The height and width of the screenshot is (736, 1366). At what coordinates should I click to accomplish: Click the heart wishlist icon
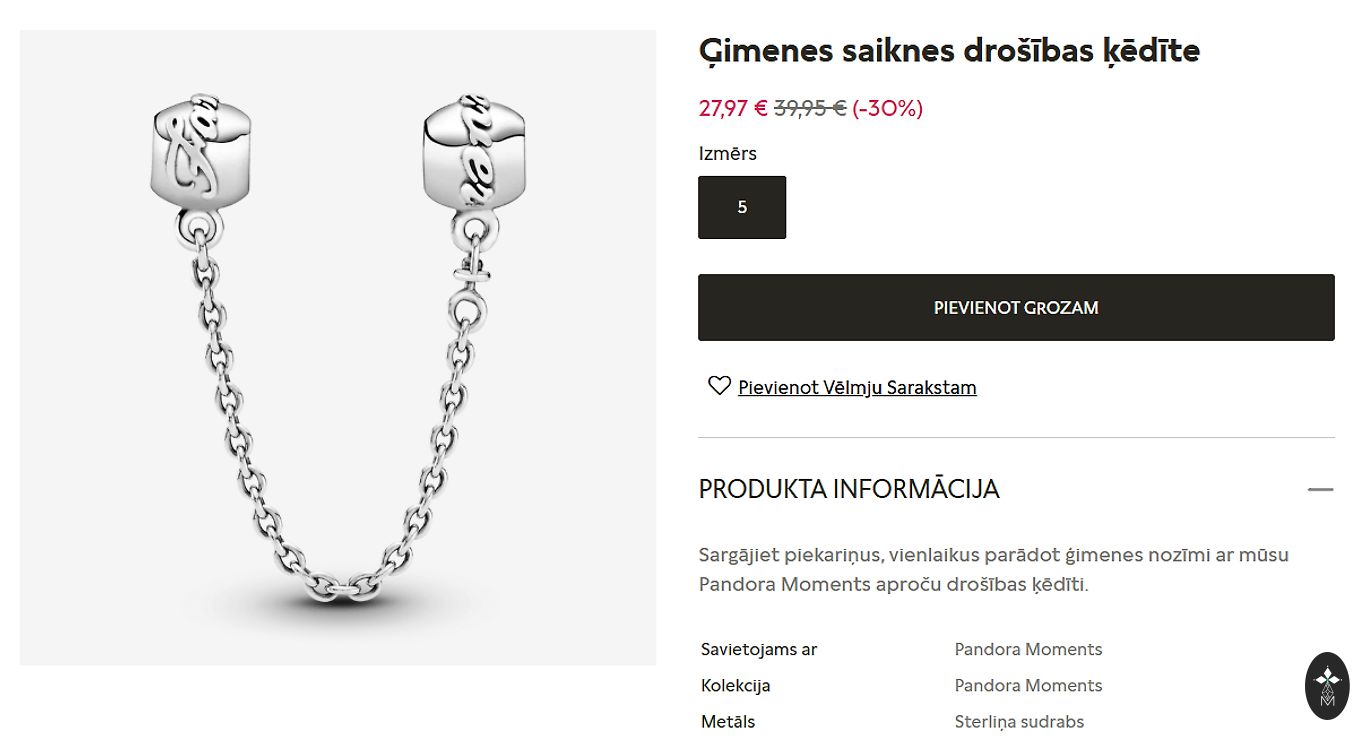719,386
